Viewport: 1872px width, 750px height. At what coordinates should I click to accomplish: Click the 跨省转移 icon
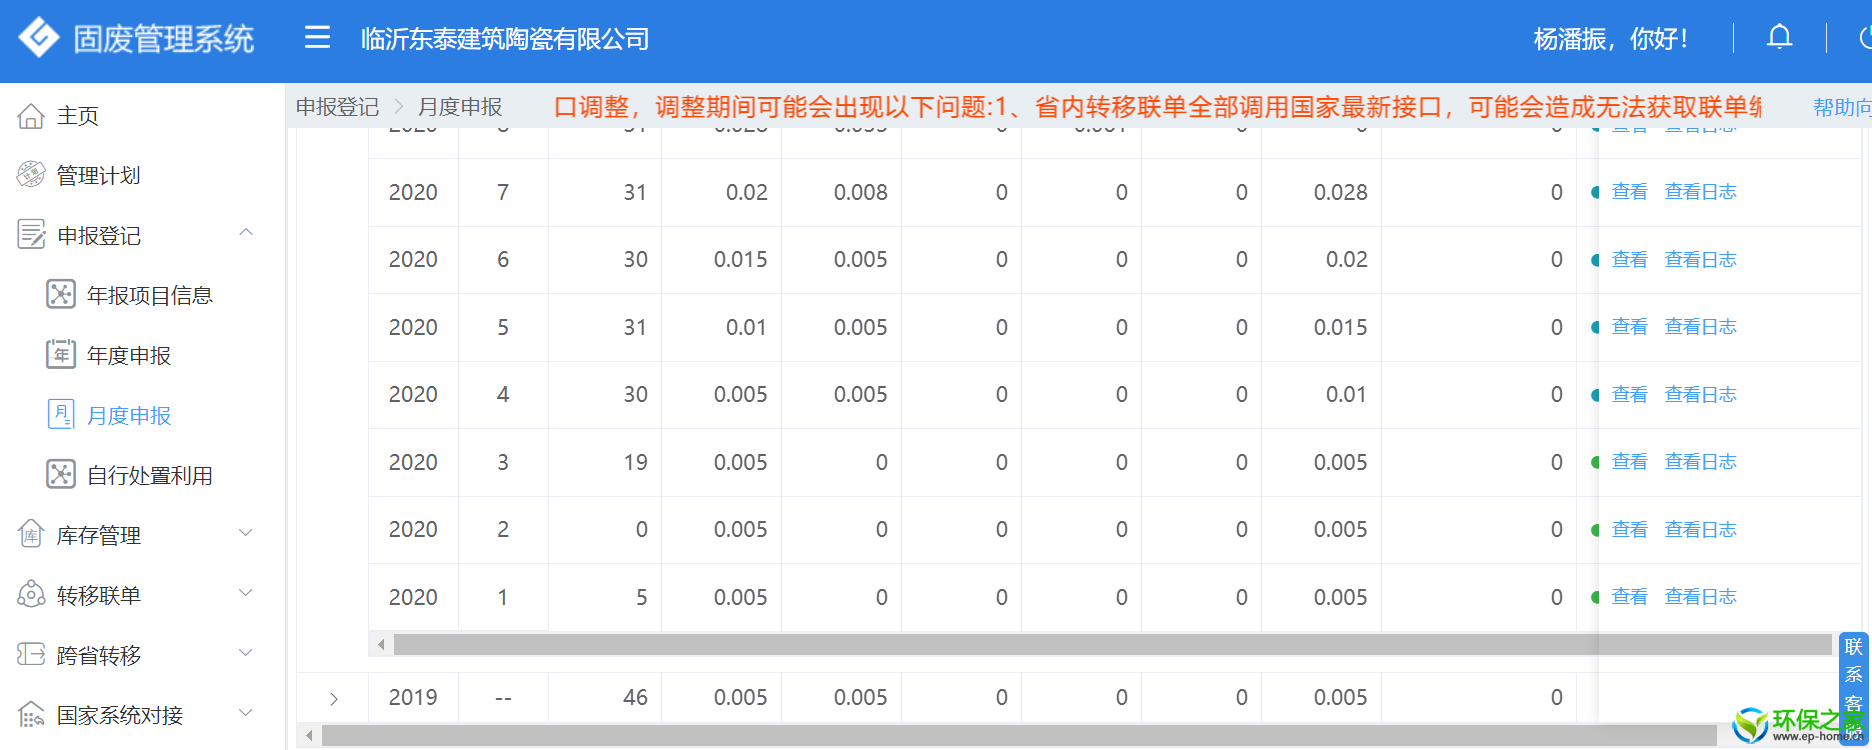coord(31,655)
